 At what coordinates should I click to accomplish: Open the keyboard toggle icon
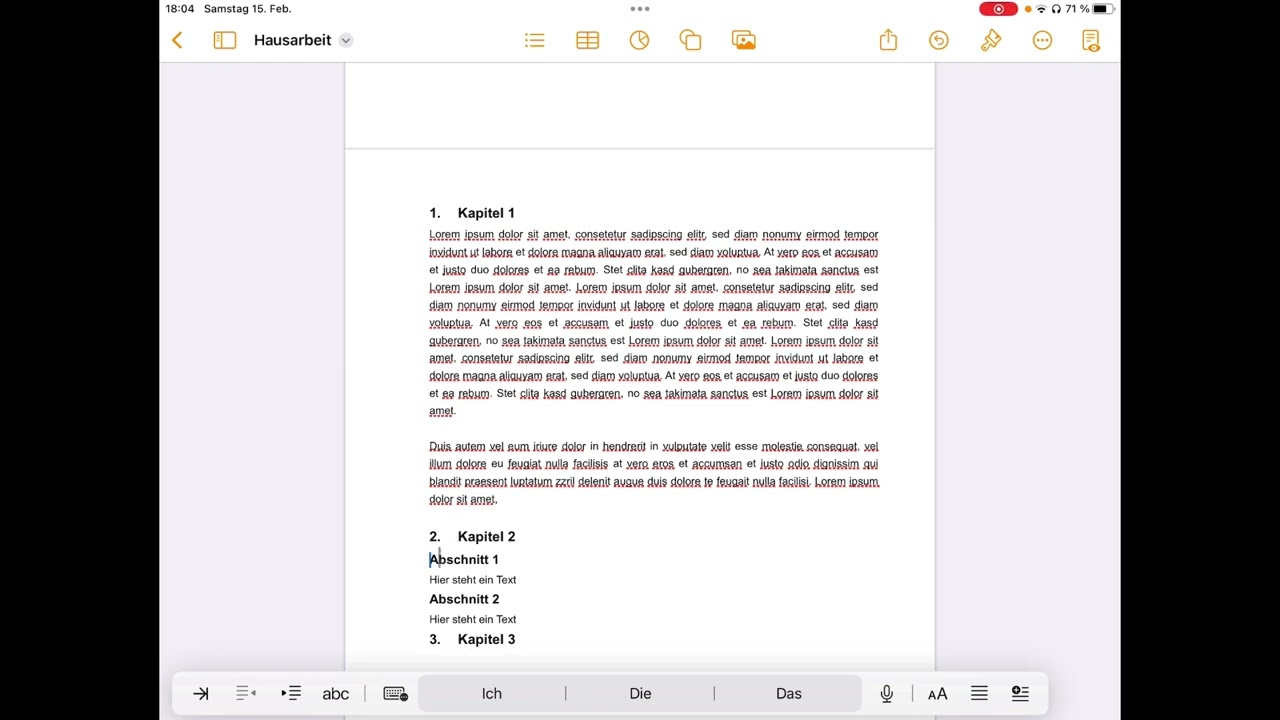tap(396, 693)
